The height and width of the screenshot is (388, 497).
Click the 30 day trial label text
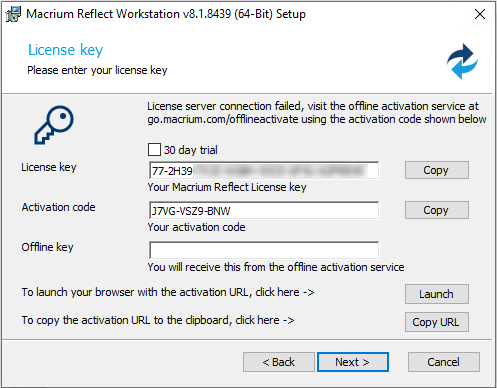pos(190,150)
